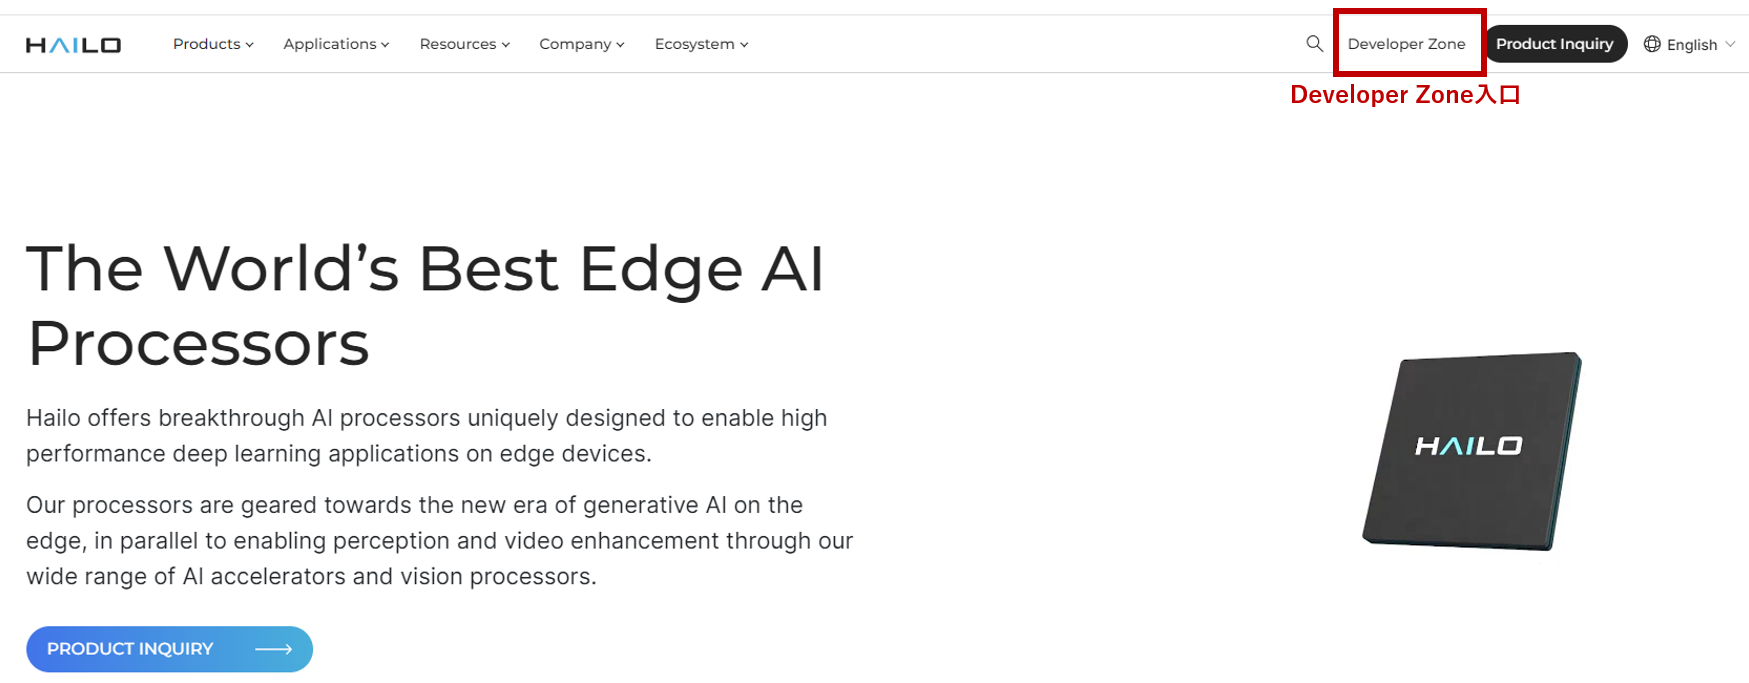Expand the Applications chevron
Image resolution: width=1749 pixels, height=683 pixels.
[385, 45]
